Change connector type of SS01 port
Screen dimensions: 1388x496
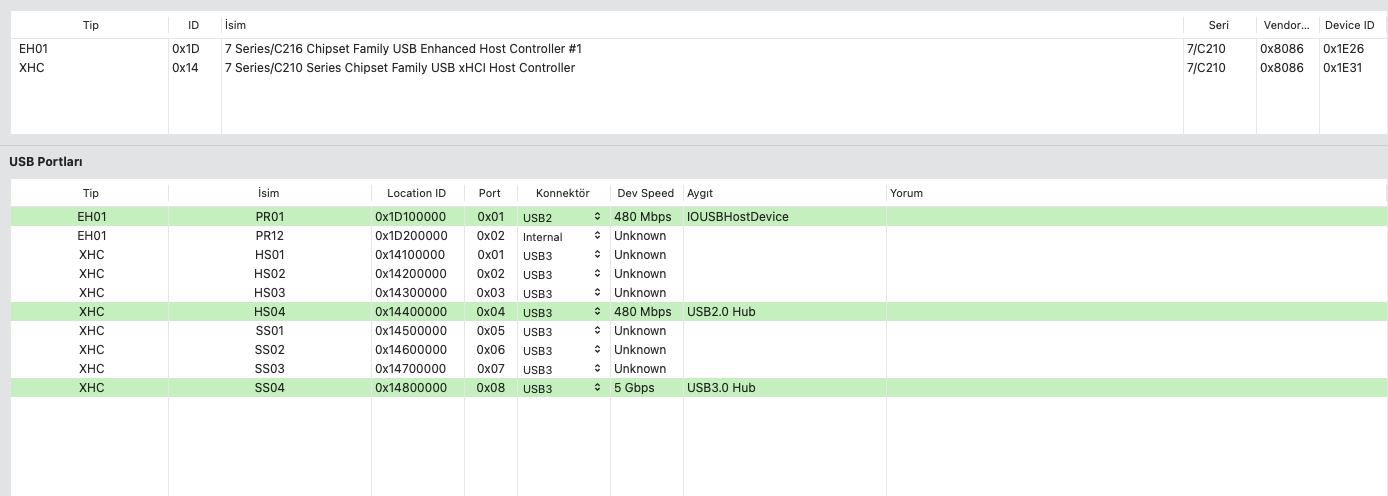[x=562, y=331]
